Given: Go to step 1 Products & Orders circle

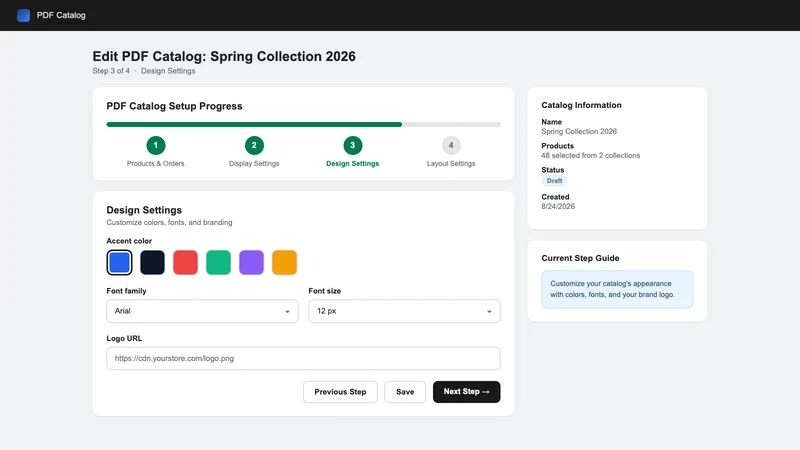Looking at the screenshot, I should point(156,145).
